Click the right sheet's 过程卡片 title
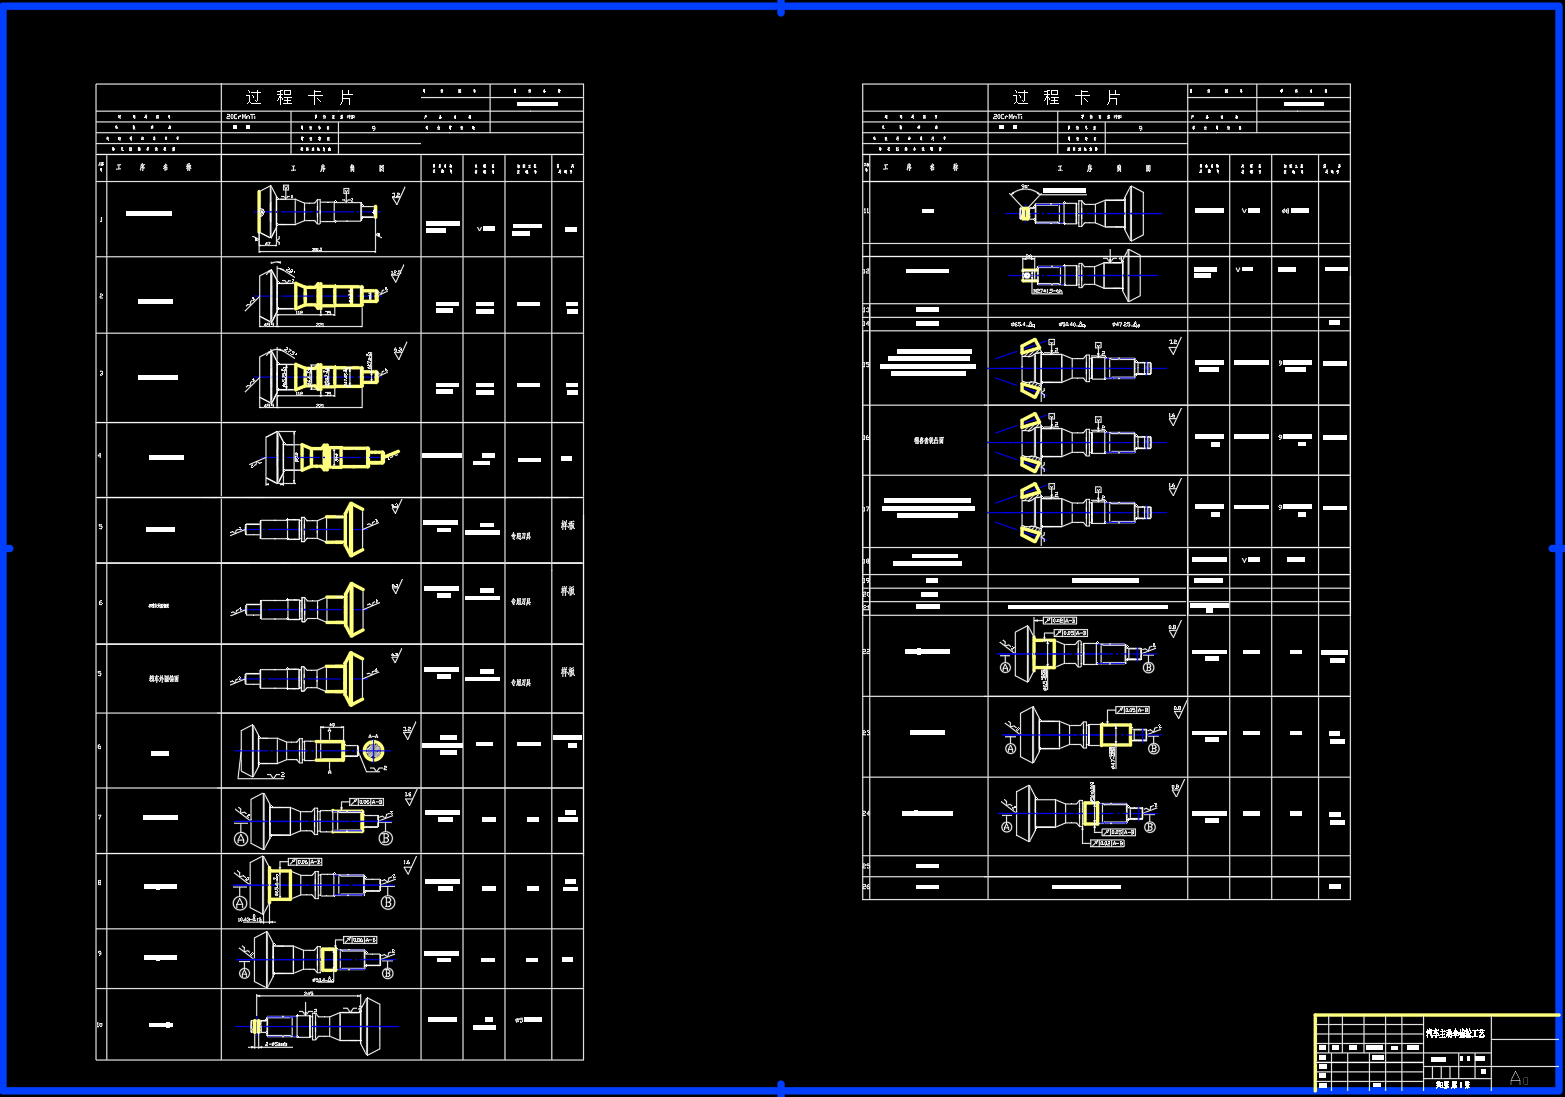The image size is (1565, 1097). coord(1066,97)
